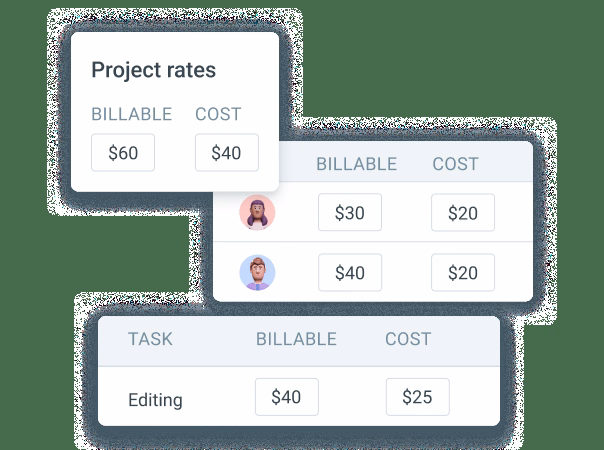Click the TASK column header

[x=150, y=339]
